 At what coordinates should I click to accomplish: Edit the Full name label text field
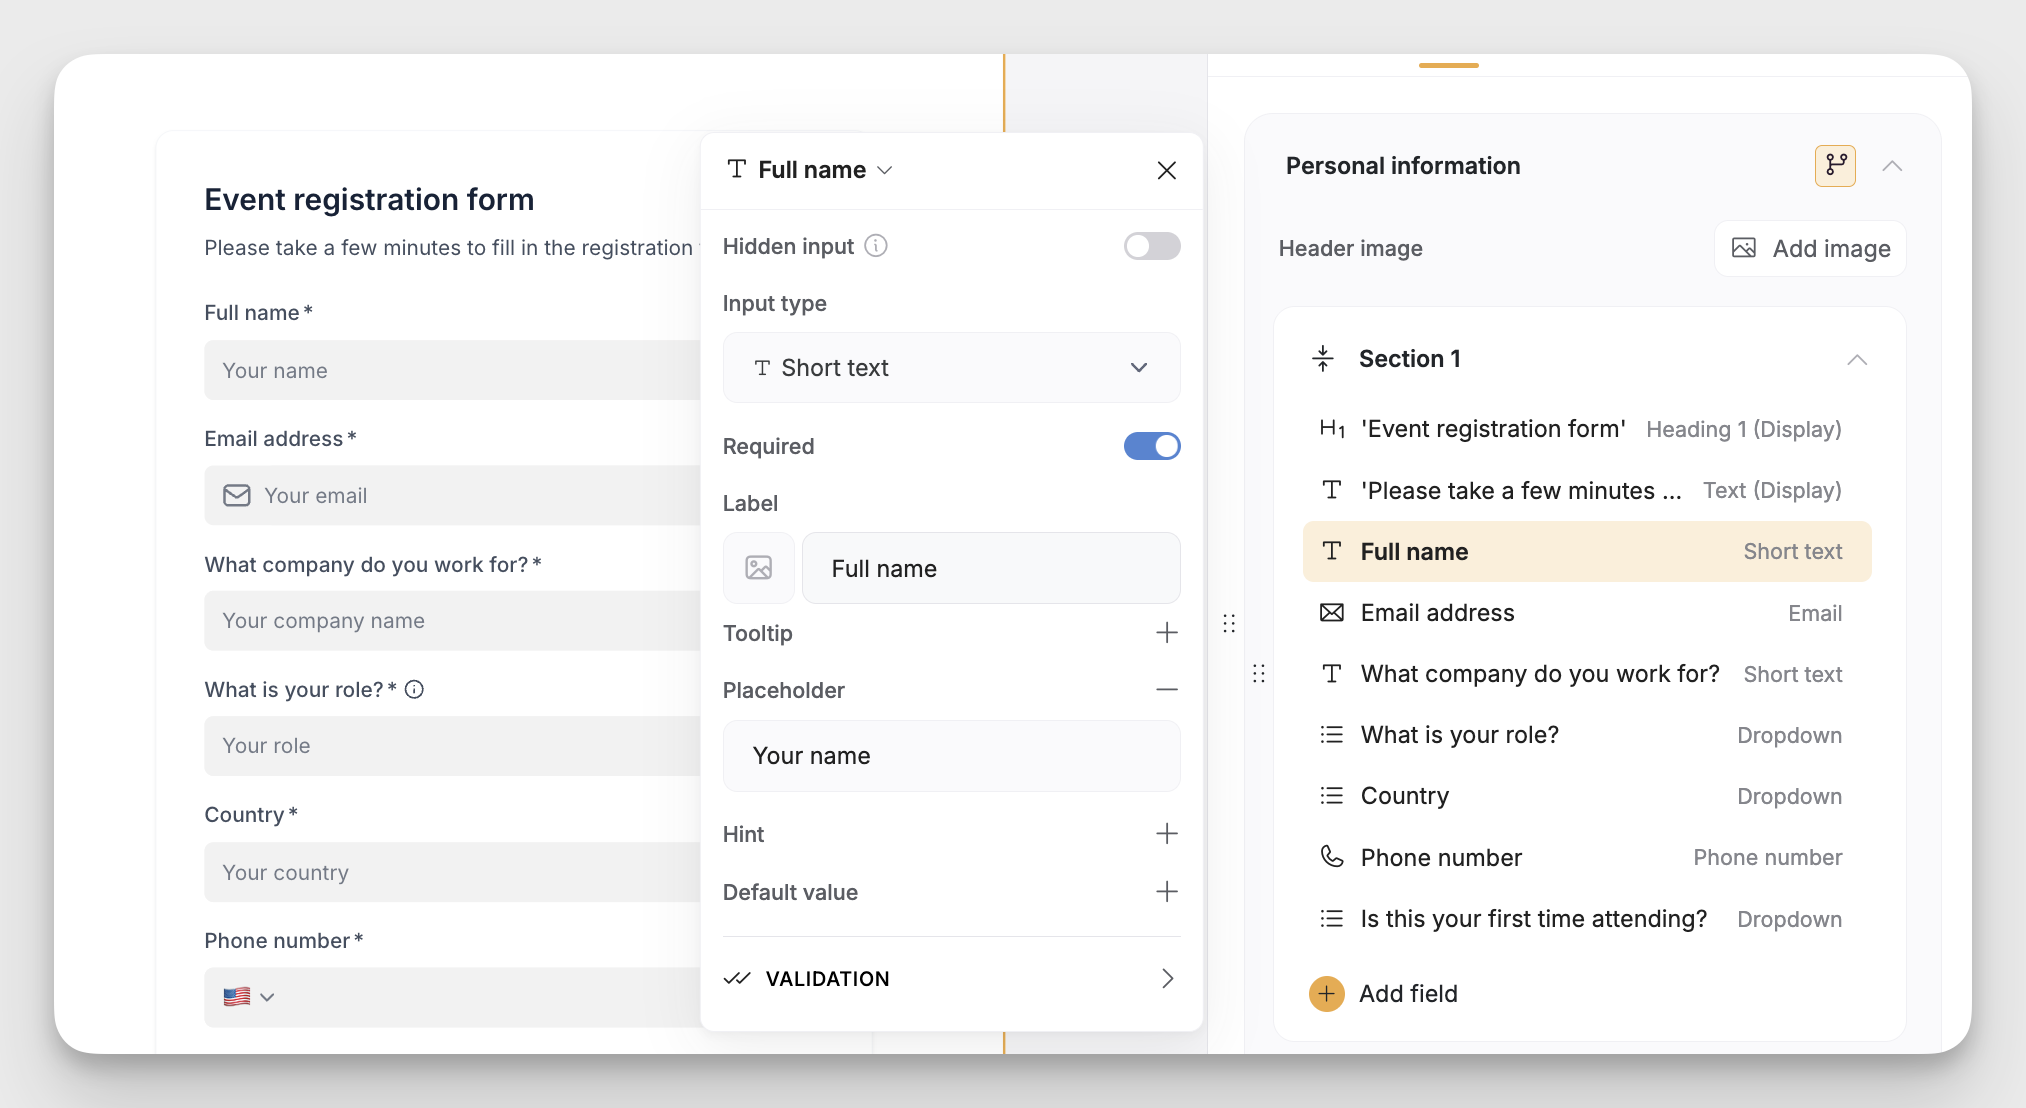(x=991, y=568)
